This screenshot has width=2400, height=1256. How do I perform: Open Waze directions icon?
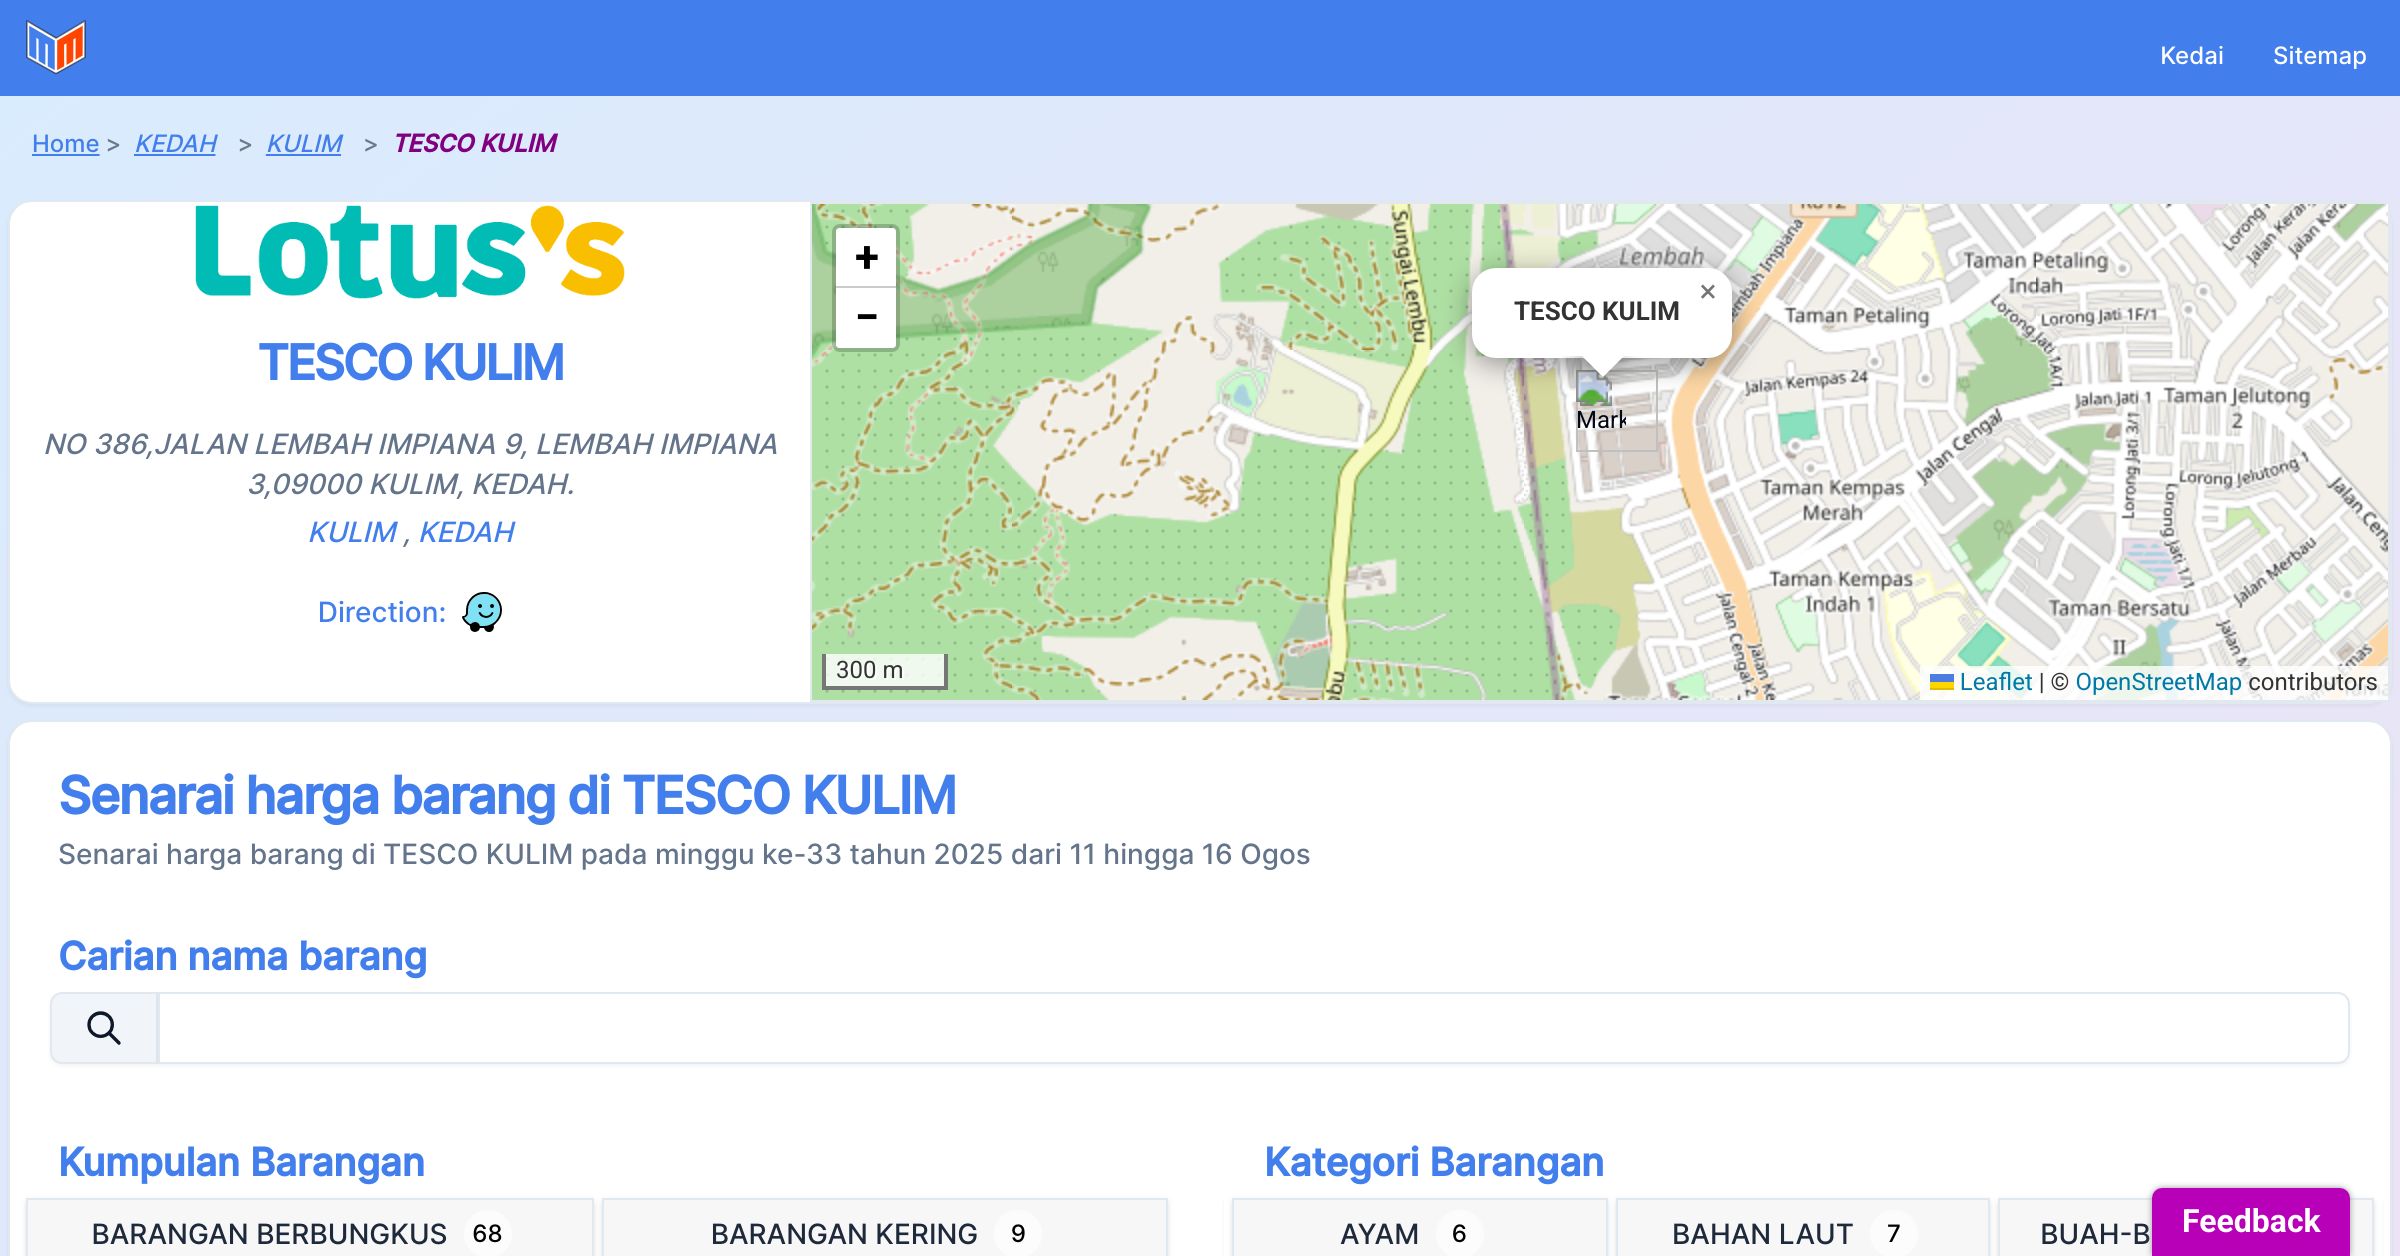(x=482, y=612)
